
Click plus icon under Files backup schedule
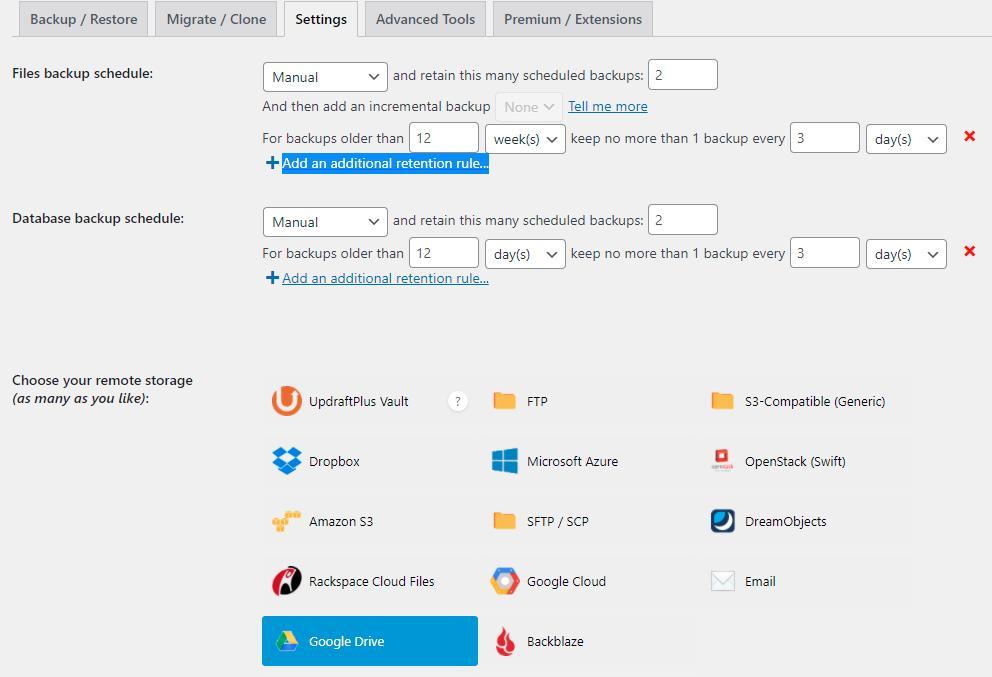(x=272, y=163)
